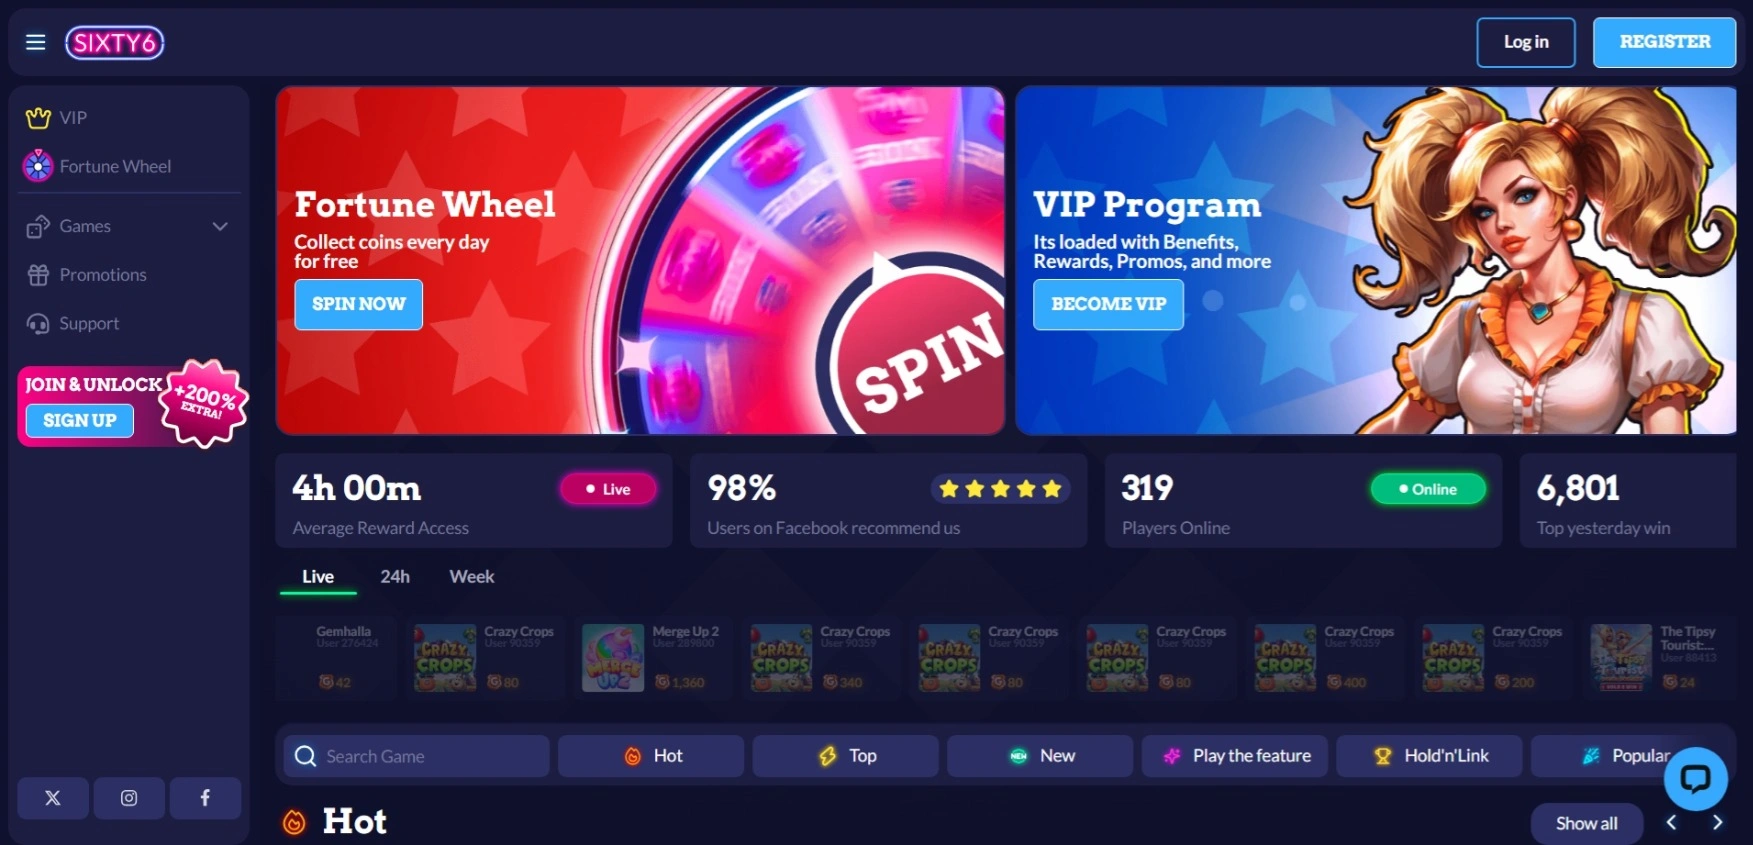Open the X social media link
Screen dimensions: 1753x845
tap(53, 798)
